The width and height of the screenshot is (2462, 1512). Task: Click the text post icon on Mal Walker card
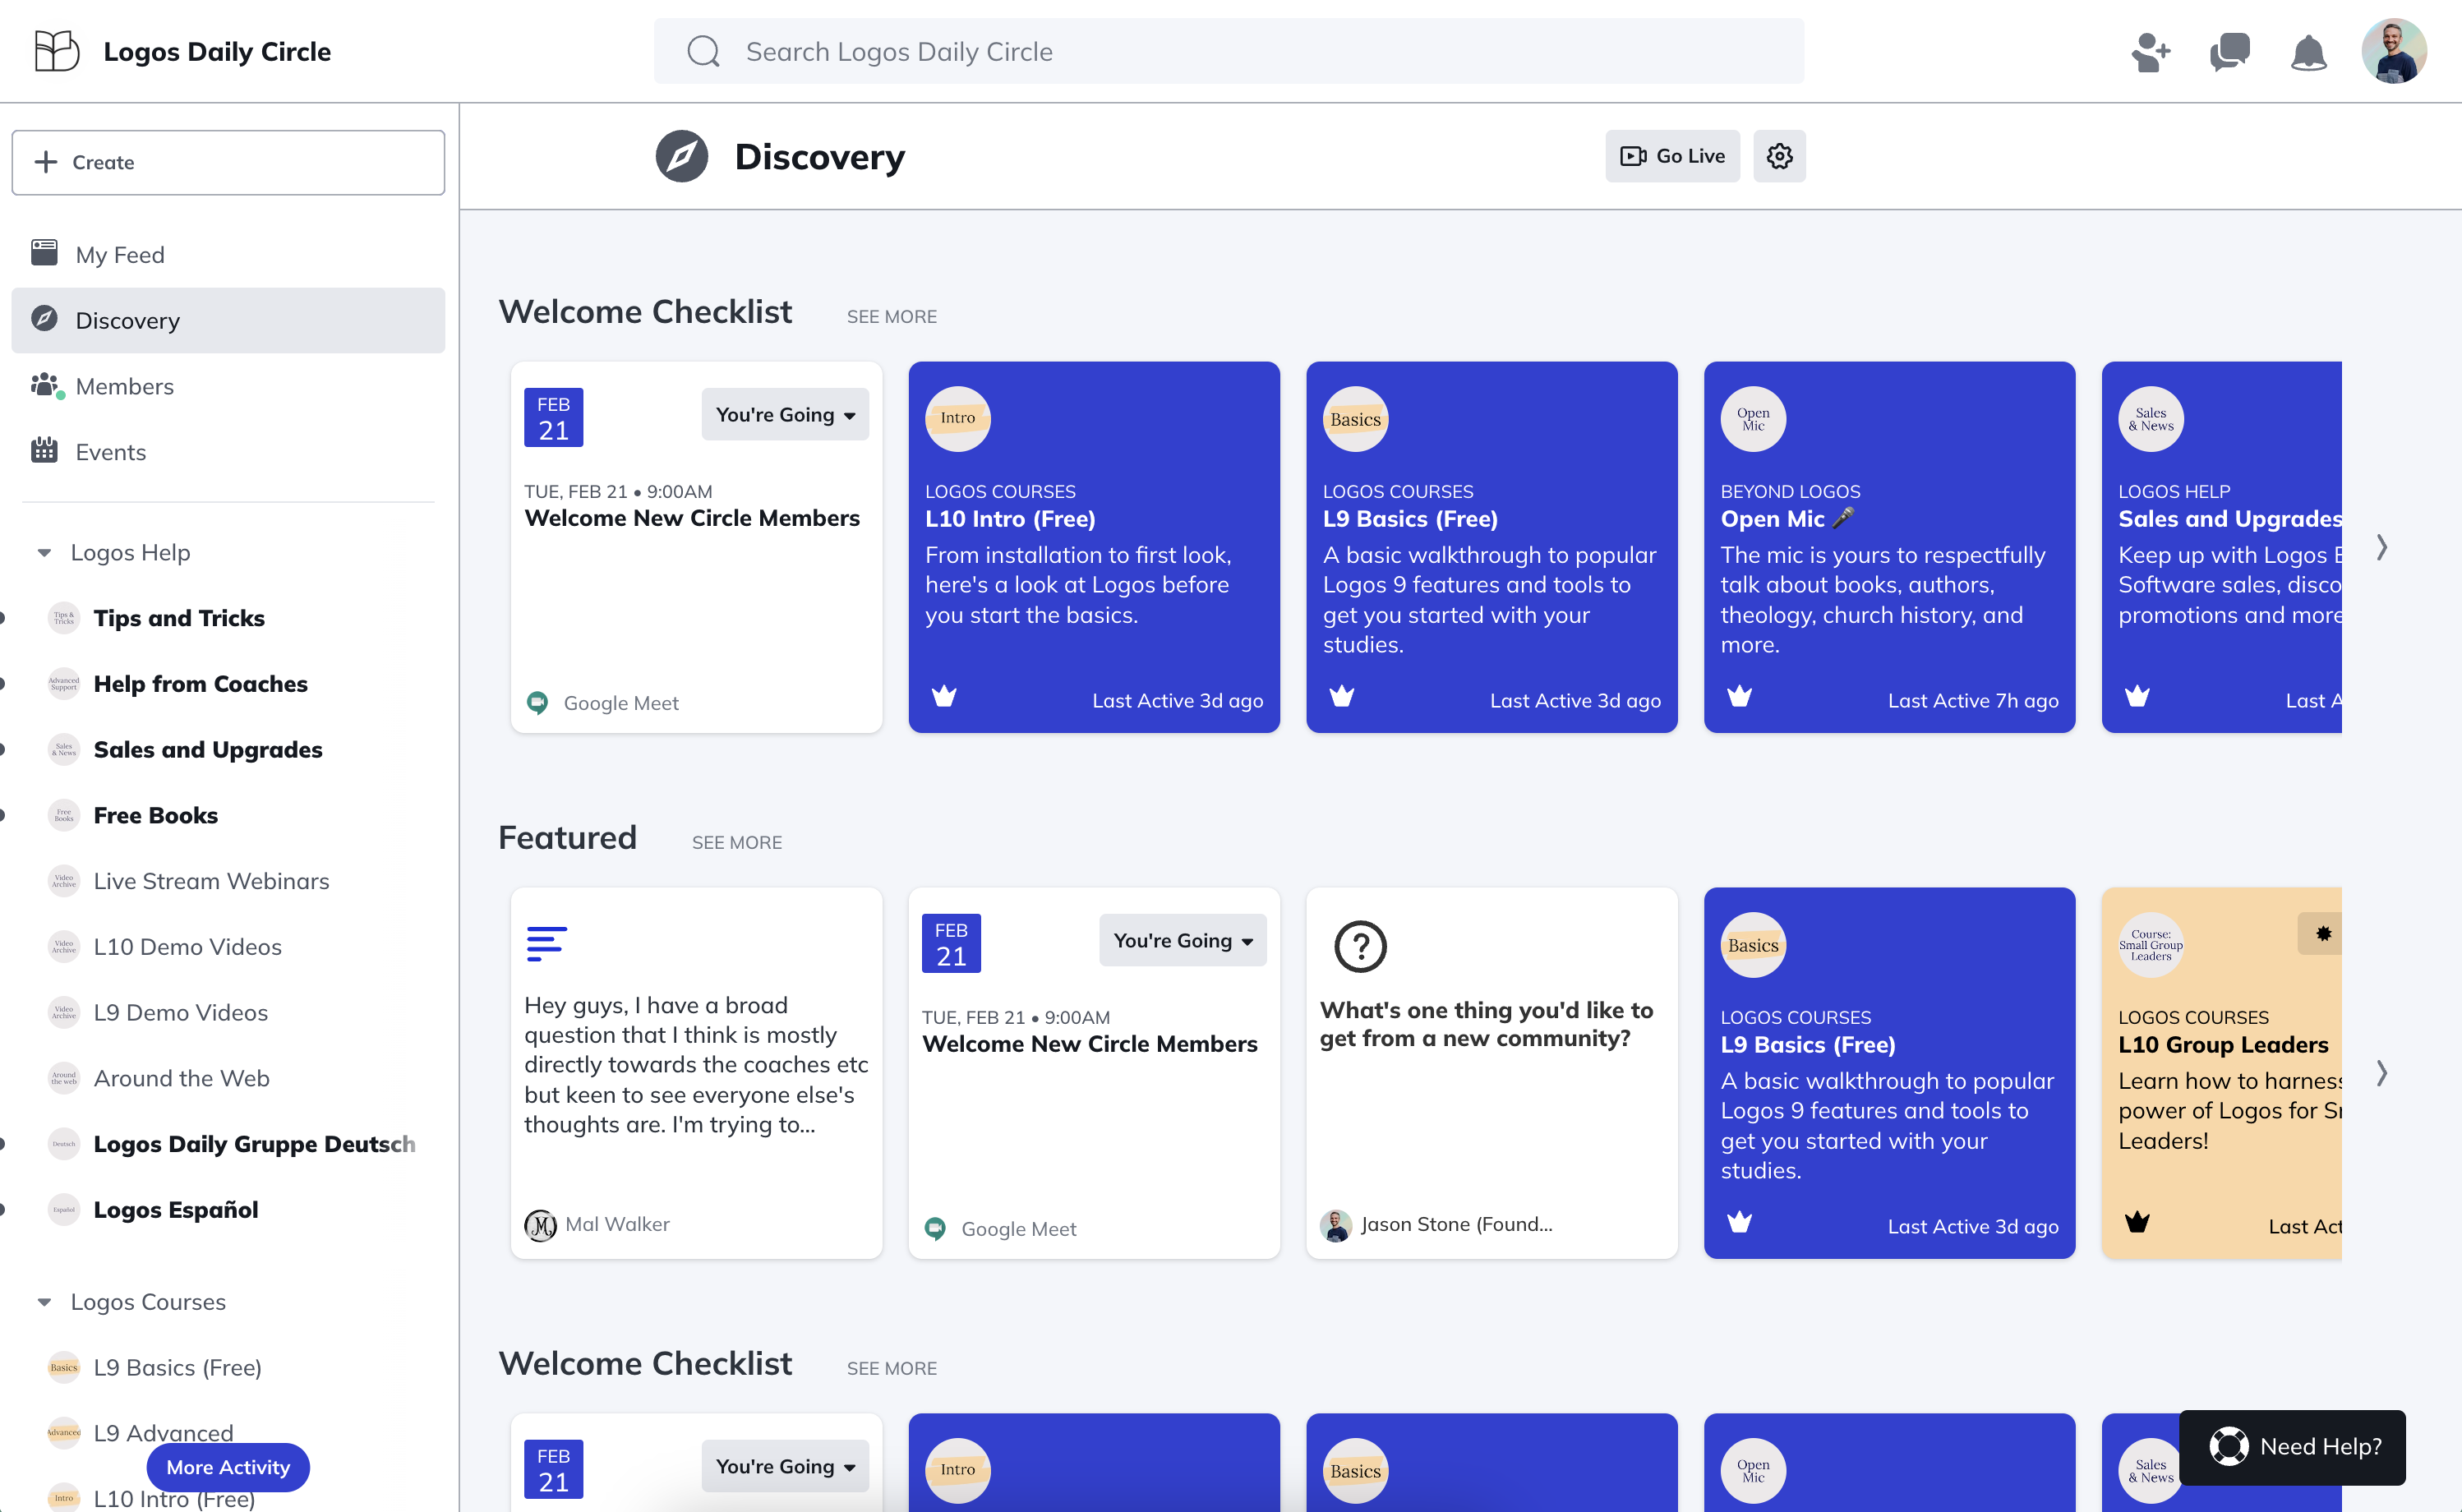[x=546, y=943]
